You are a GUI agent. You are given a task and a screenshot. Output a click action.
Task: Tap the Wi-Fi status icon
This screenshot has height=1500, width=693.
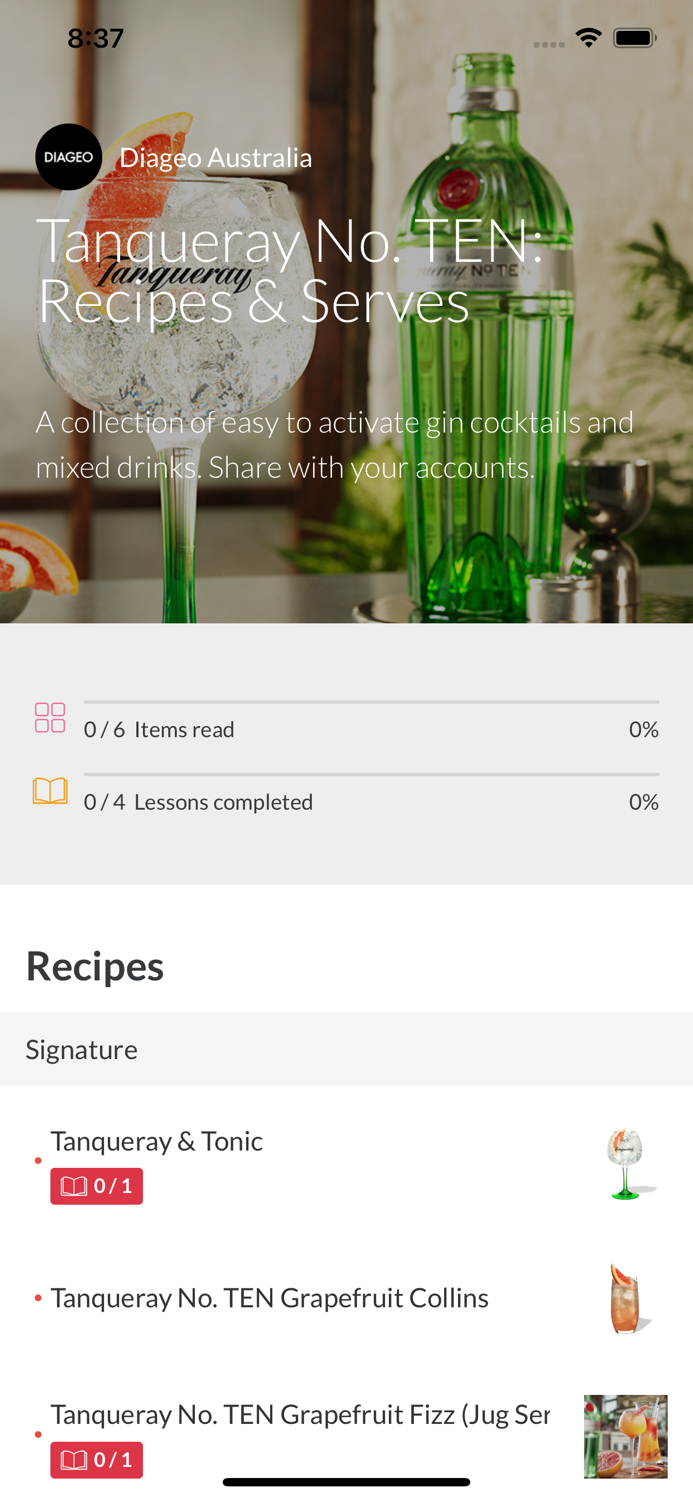[x=588, y=38]
